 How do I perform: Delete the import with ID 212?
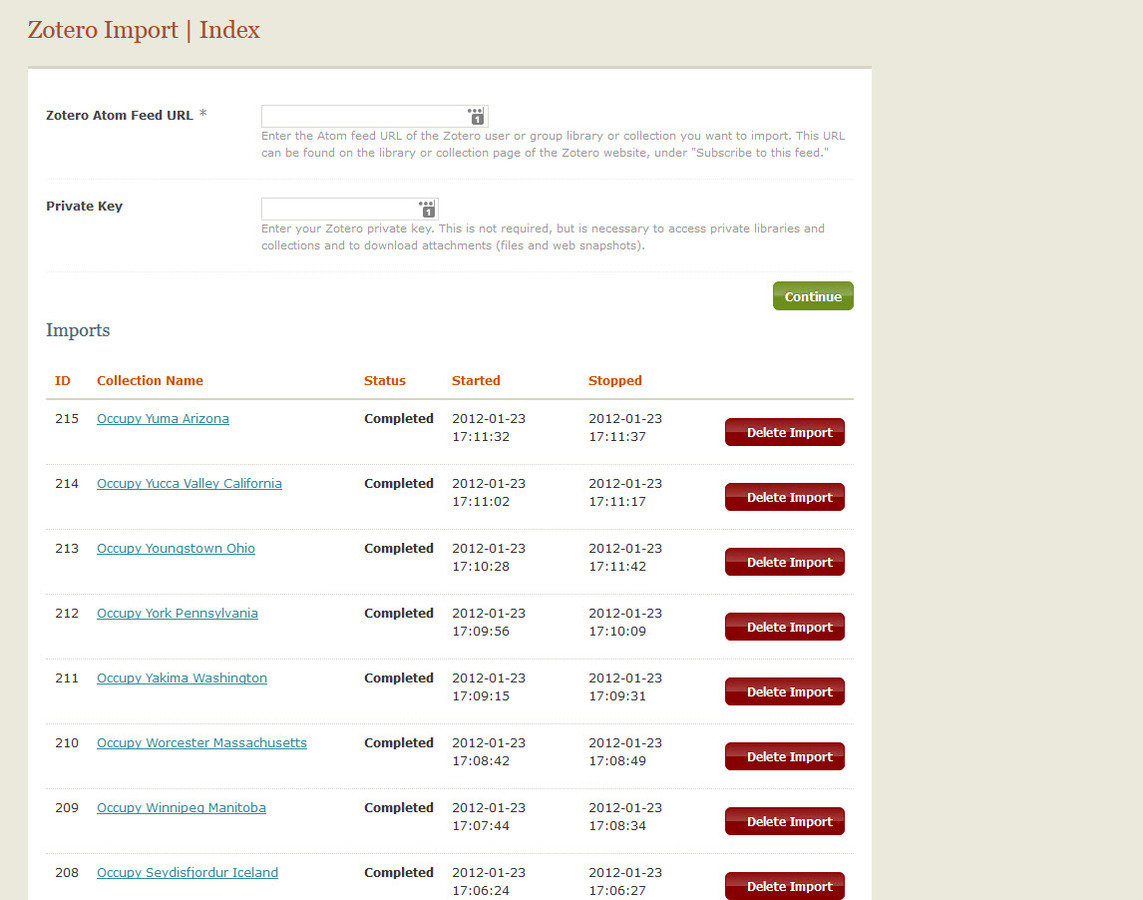pyautogui.click(x=784, y=627)
